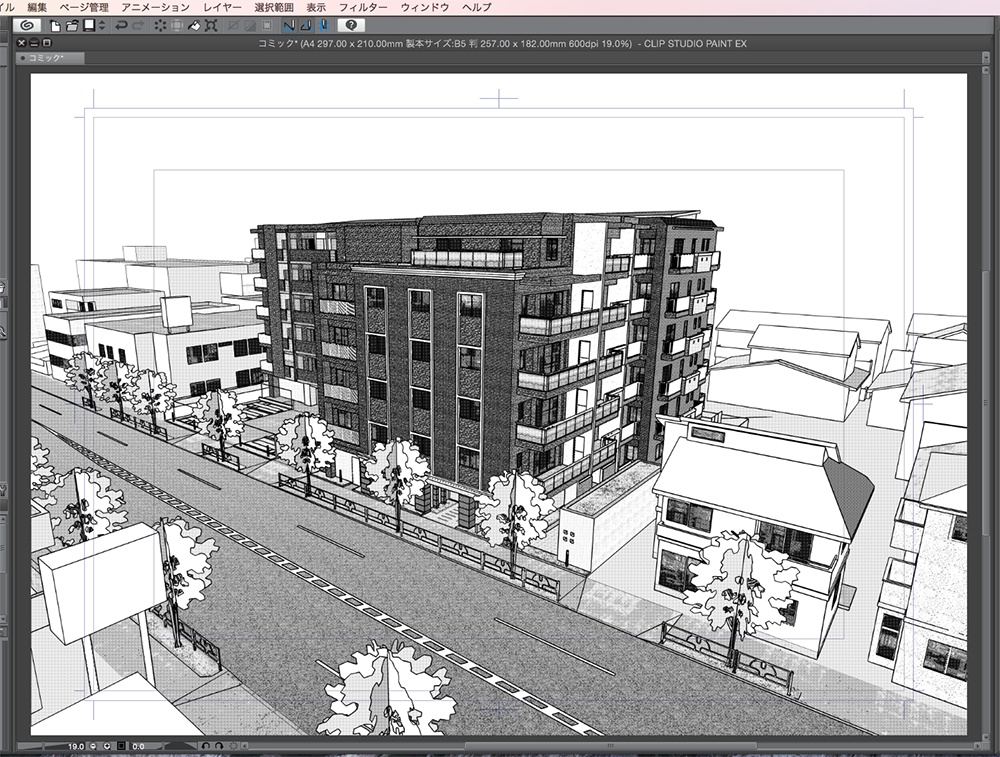The width and height of the screenshot is (1000, 757).
Task: Open a file using the folder toolbar icon
Action: [x=71, y=28]
